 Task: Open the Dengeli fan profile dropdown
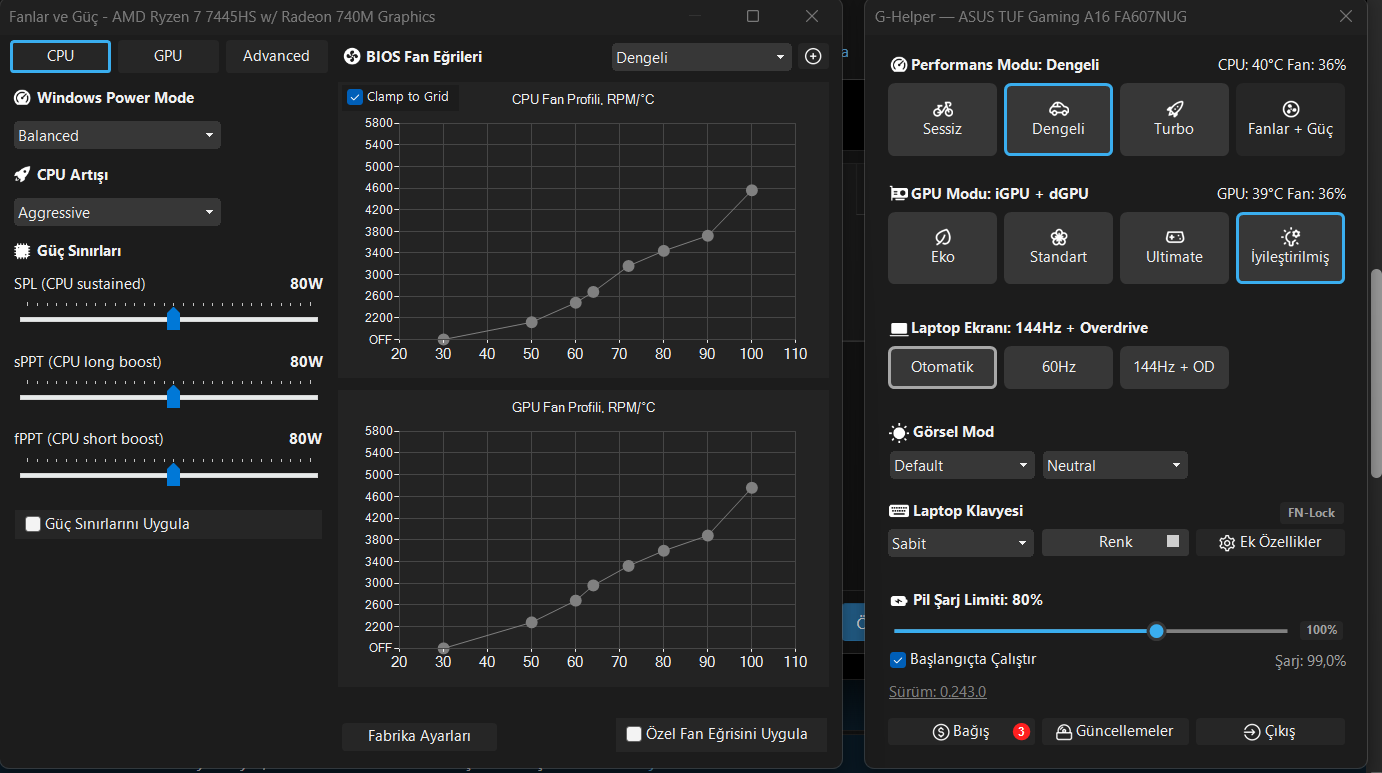point(701,57)
